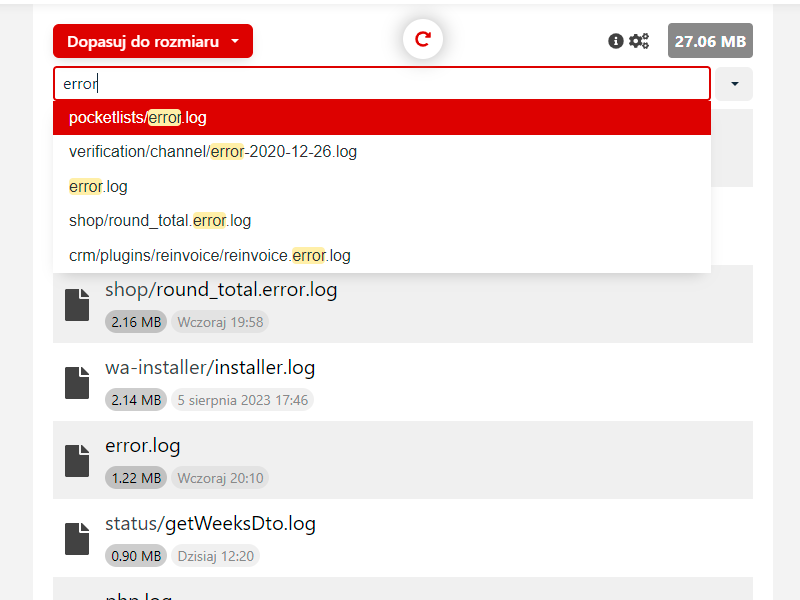Screen dimensions: 800x600
Task: Click the 27.06 MB total size badge
Action: point(710,41)
